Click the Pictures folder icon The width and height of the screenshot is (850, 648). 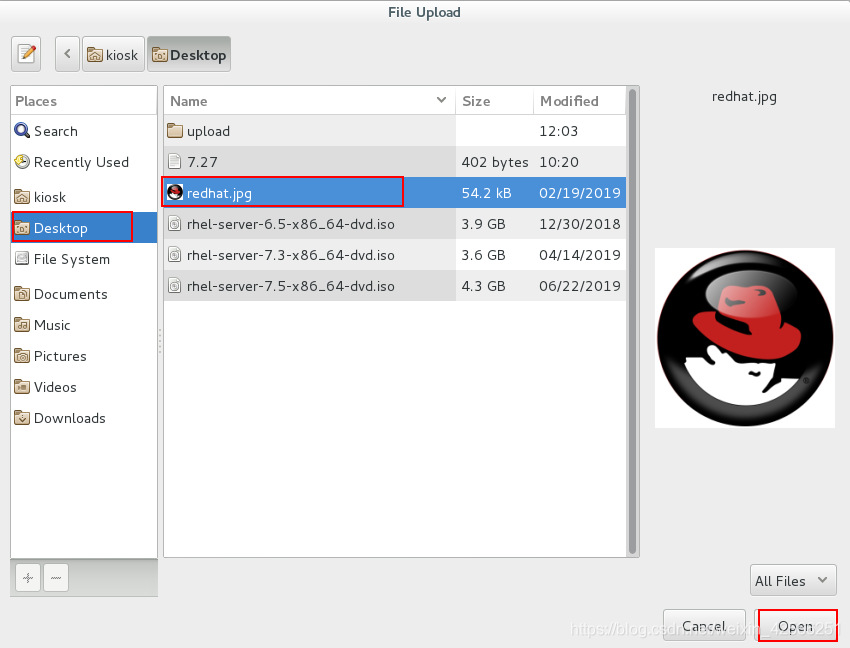(x=22, y=355)
